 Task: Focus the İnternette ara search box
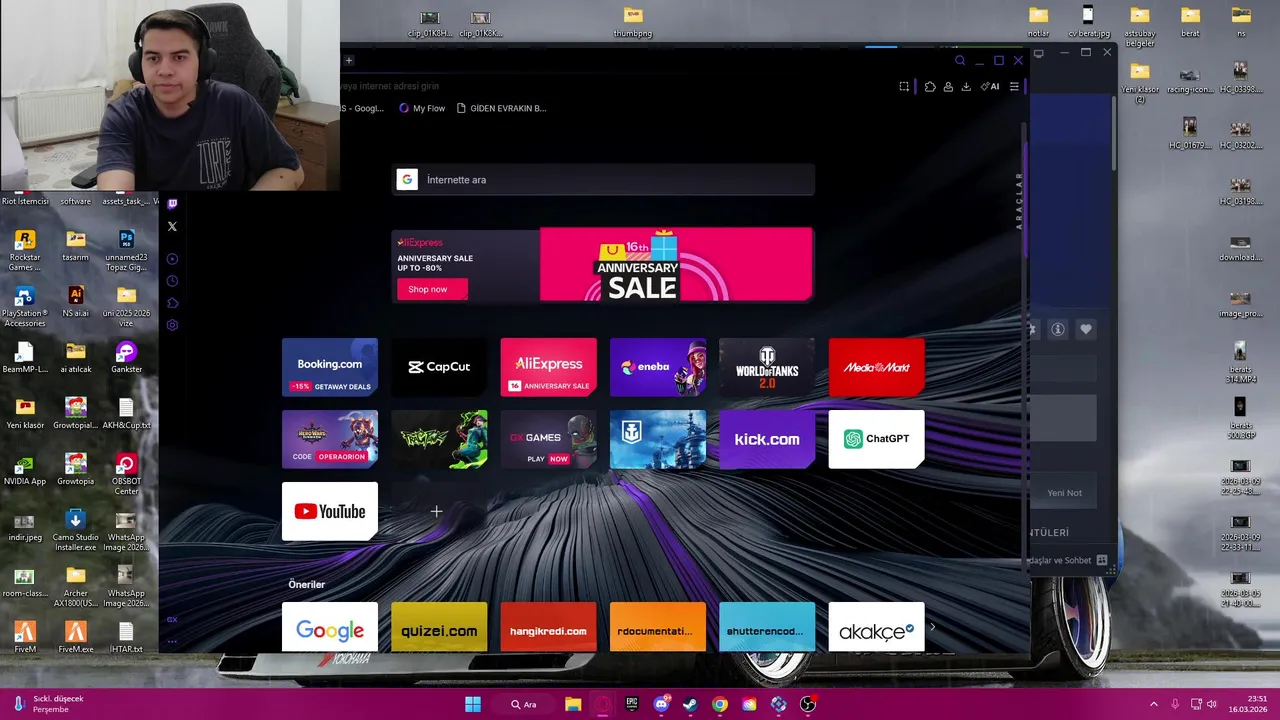coord(603,180)
